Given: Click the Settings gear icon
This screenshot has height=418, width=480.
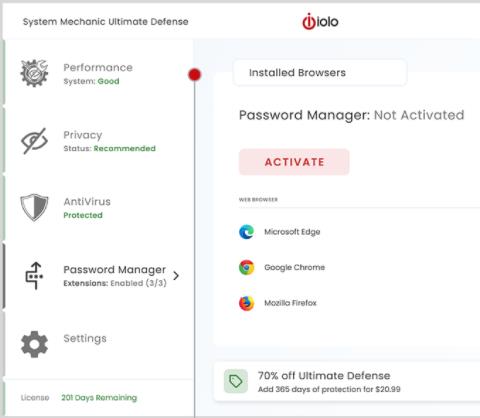Looking at the screenshot, I should click(34, 344).
